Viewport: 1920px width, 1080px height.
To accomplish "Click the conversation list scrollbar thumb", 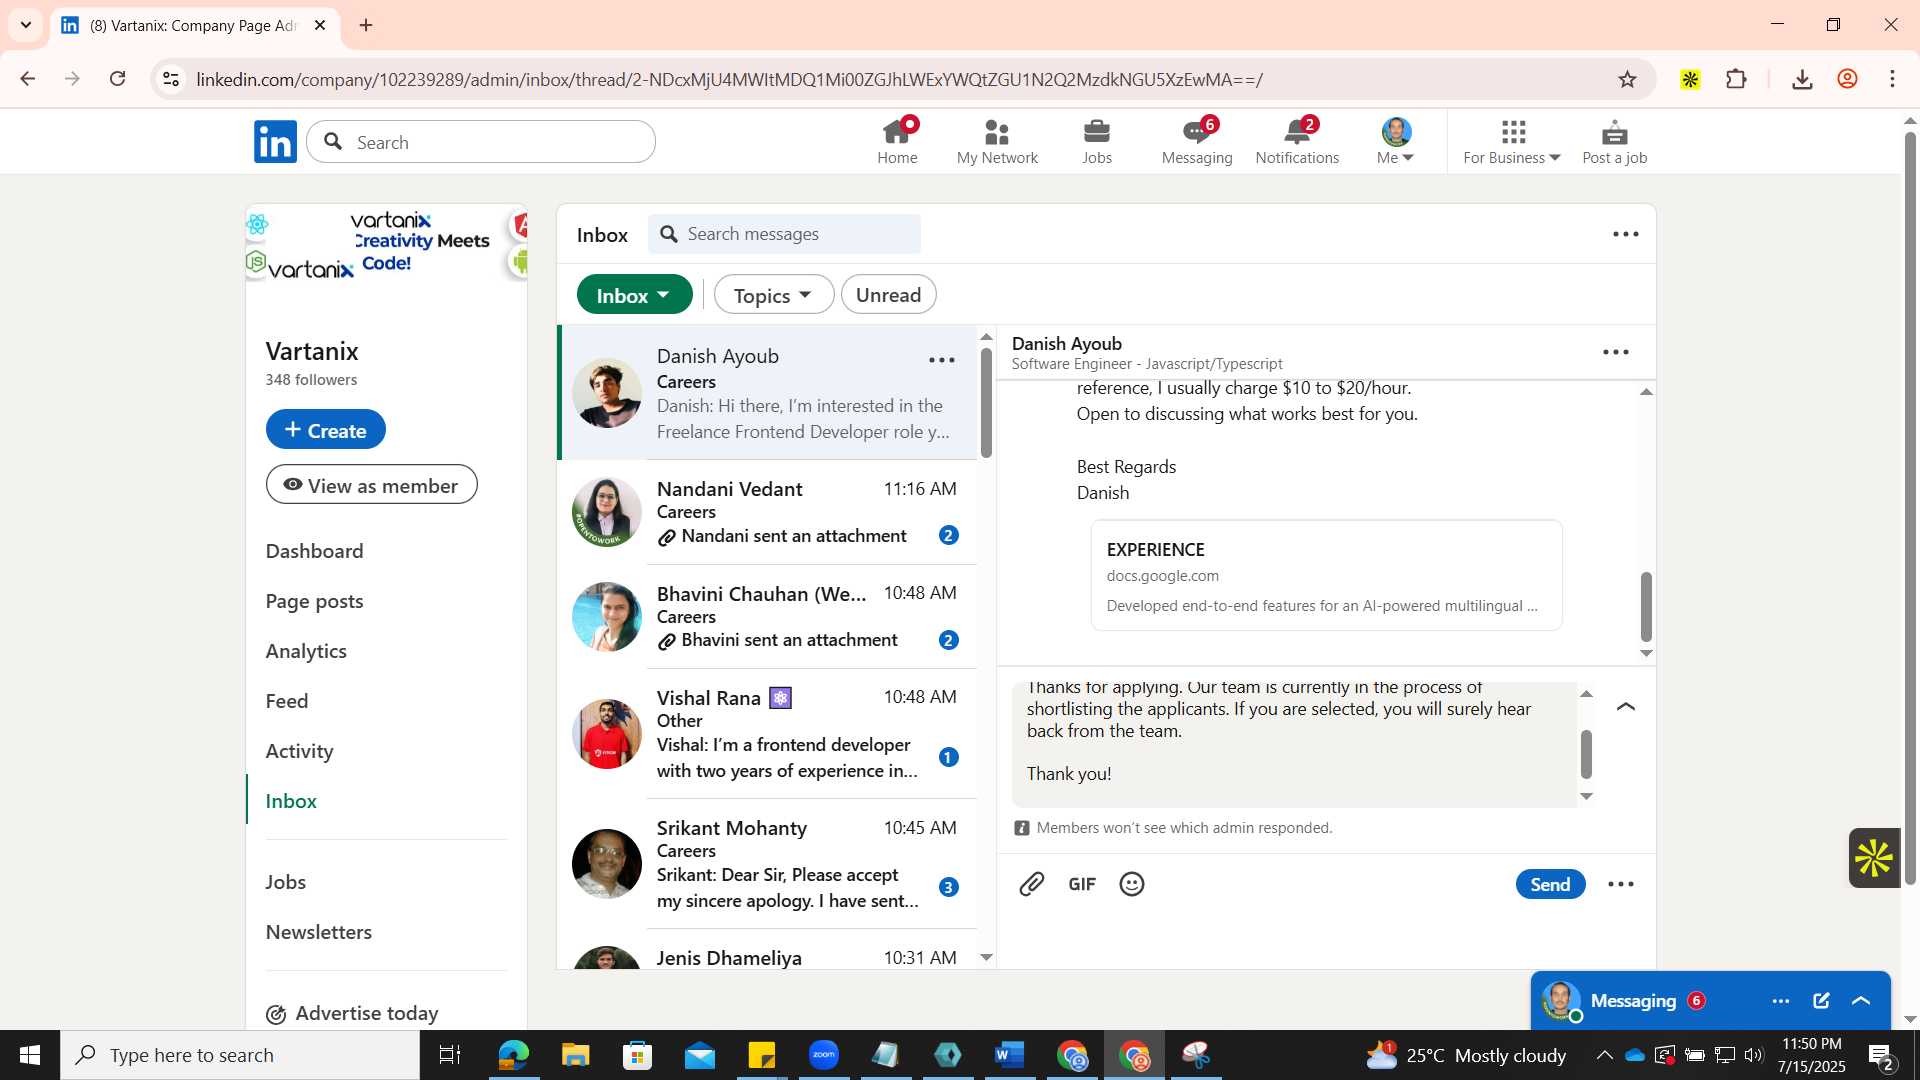I will coord(986,402).
